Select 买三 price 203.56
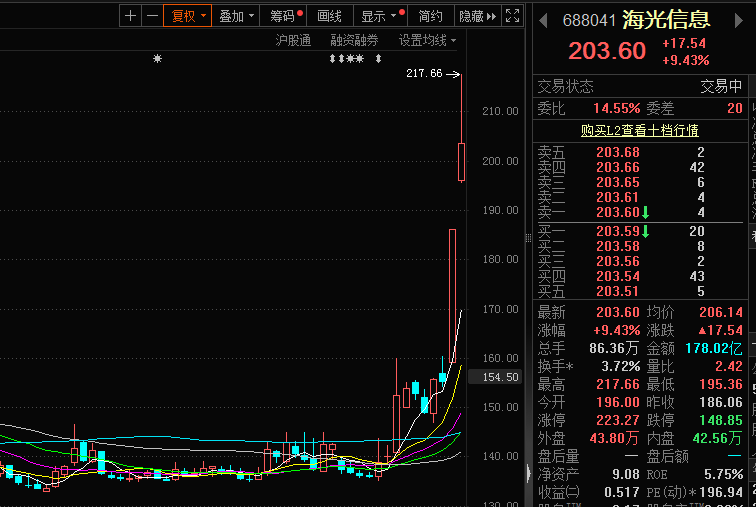The width and height of the screenshot is (756, 507). coord(618,261)
